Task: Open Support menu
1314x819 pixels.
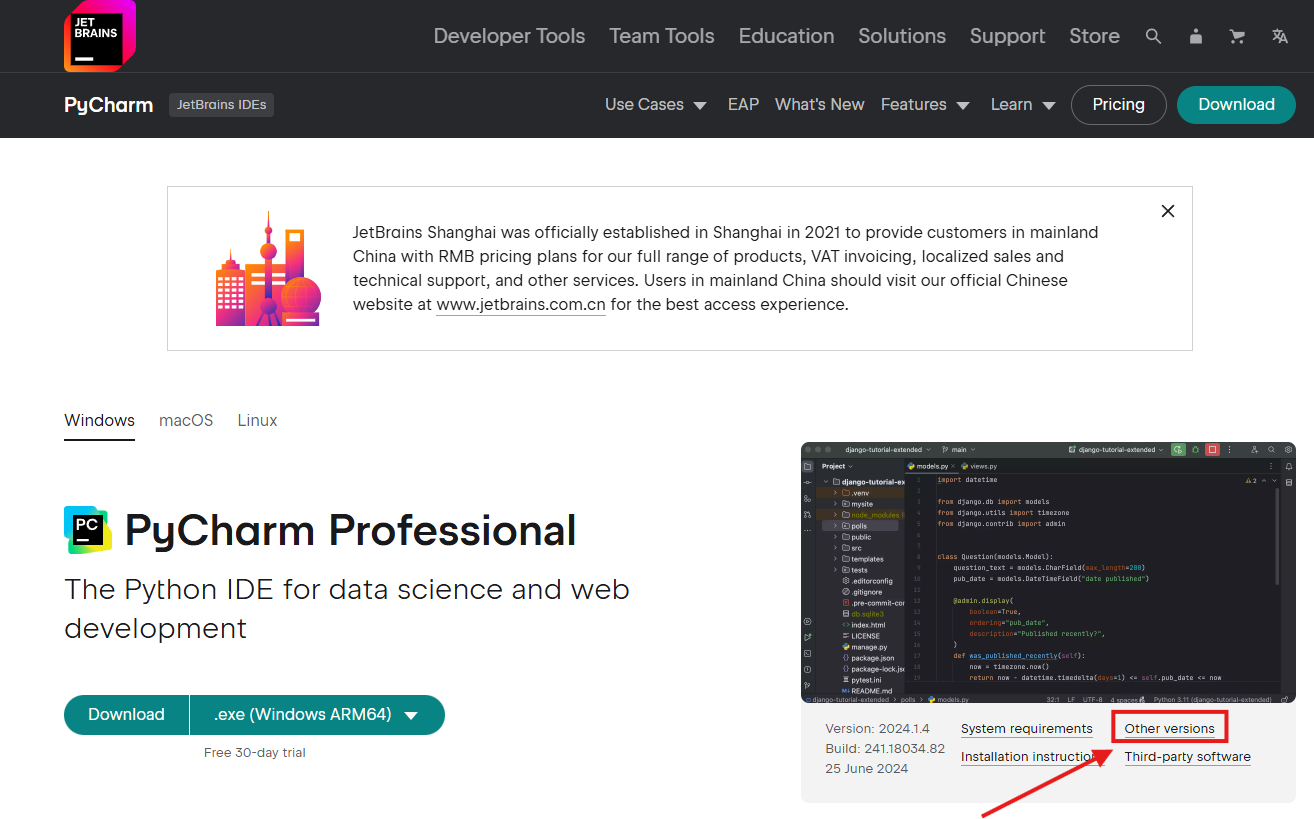Action: tap(1007, 36)
